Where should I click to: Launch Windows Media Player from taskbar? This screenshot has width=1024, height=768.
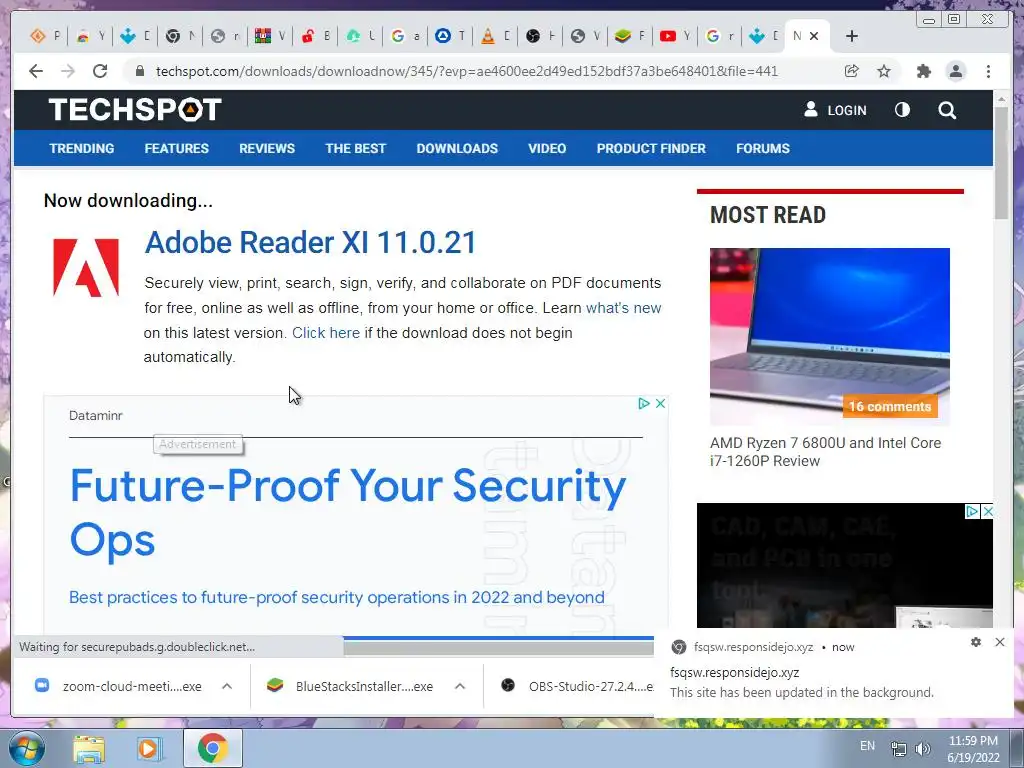click(148, 748)
